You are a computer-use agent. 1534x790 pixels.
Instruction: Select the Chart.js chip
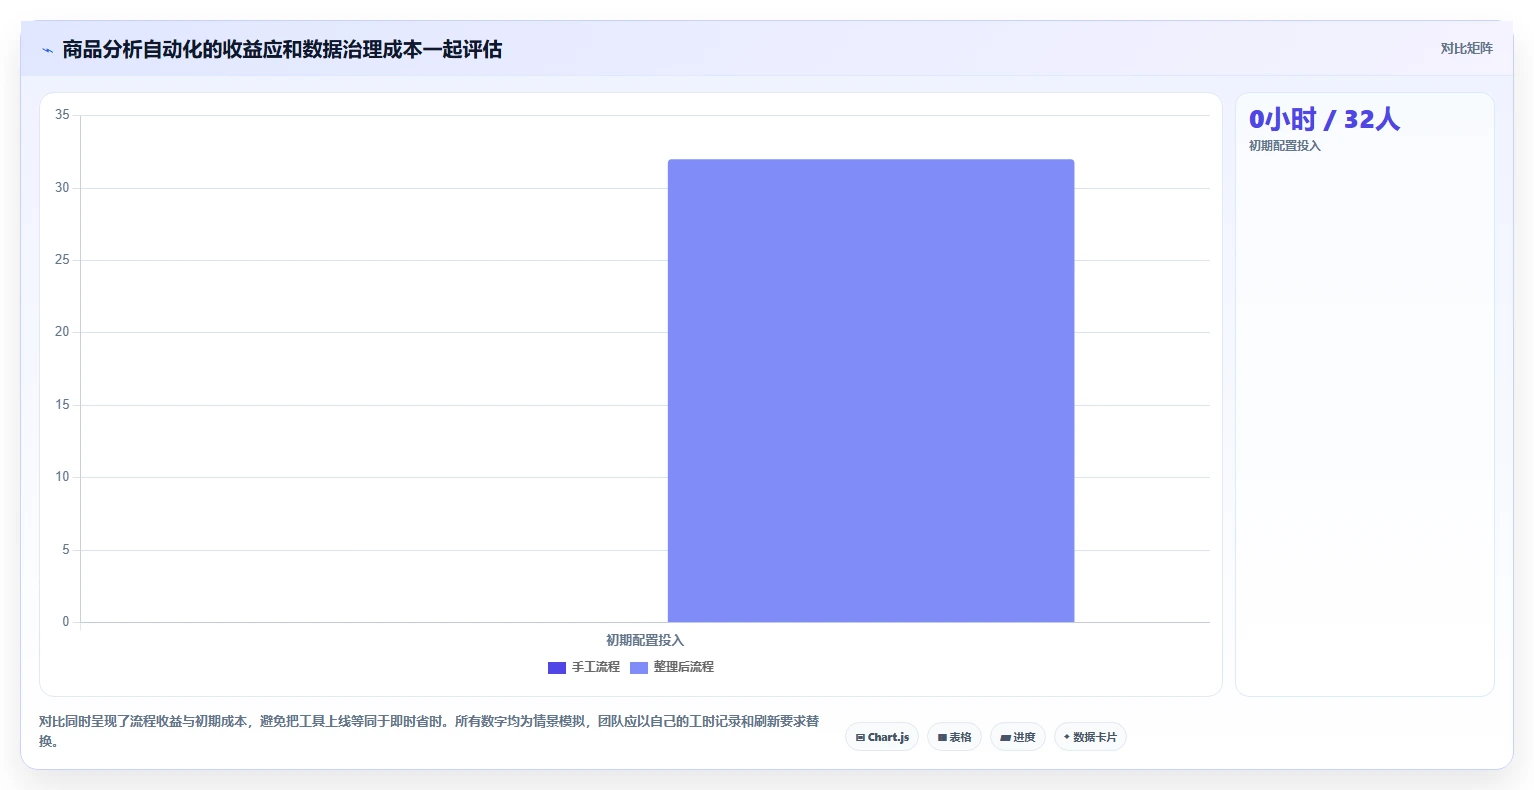tap(882, 737)
